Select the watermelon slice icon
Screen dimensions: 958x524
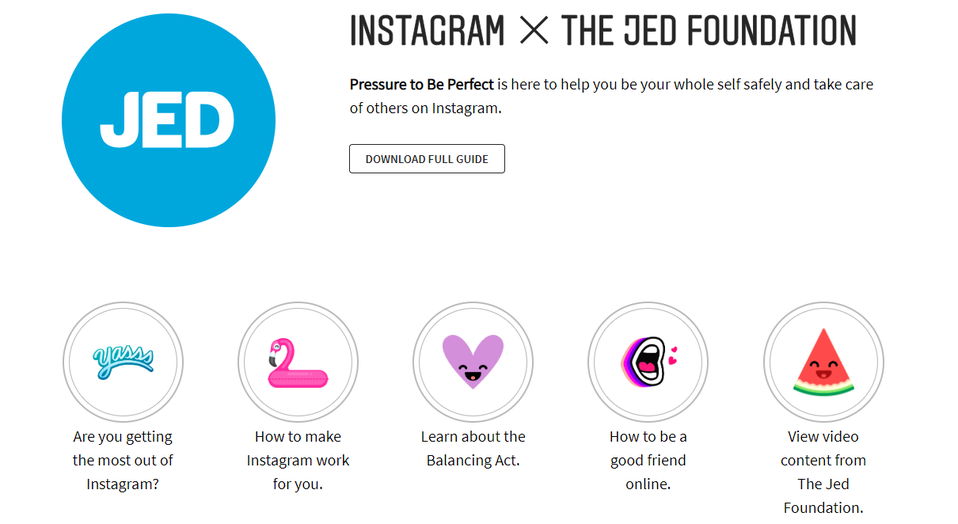824,362
